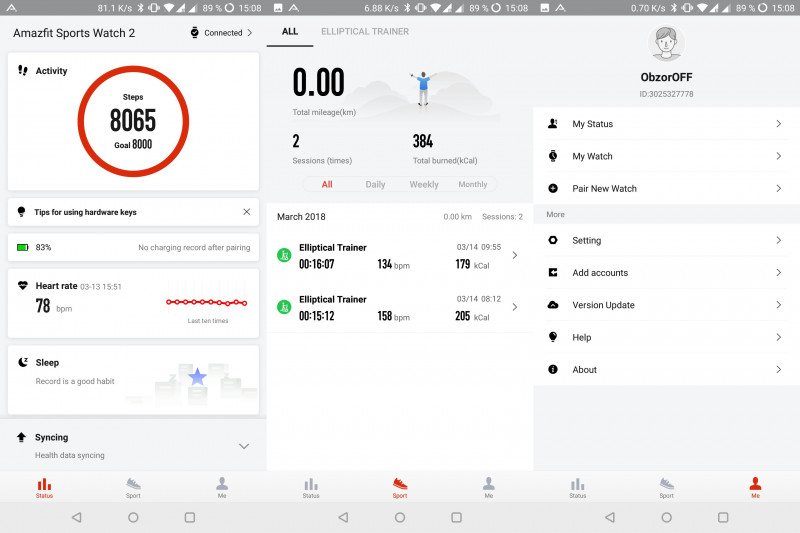Tap the Steps progress ring
800x533 pixels.
pos(133,121)
